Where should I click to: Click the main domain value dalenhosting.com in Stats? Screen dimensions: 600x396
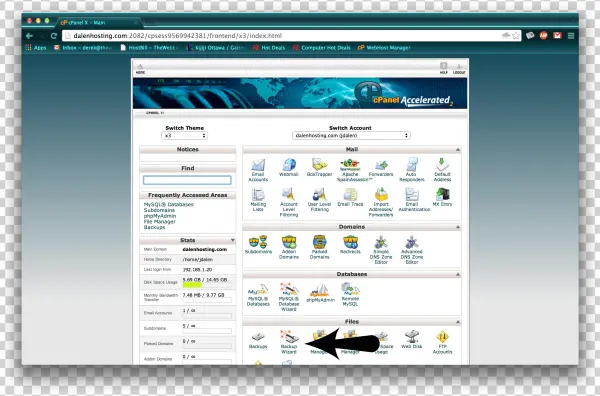tap(205, 249)
